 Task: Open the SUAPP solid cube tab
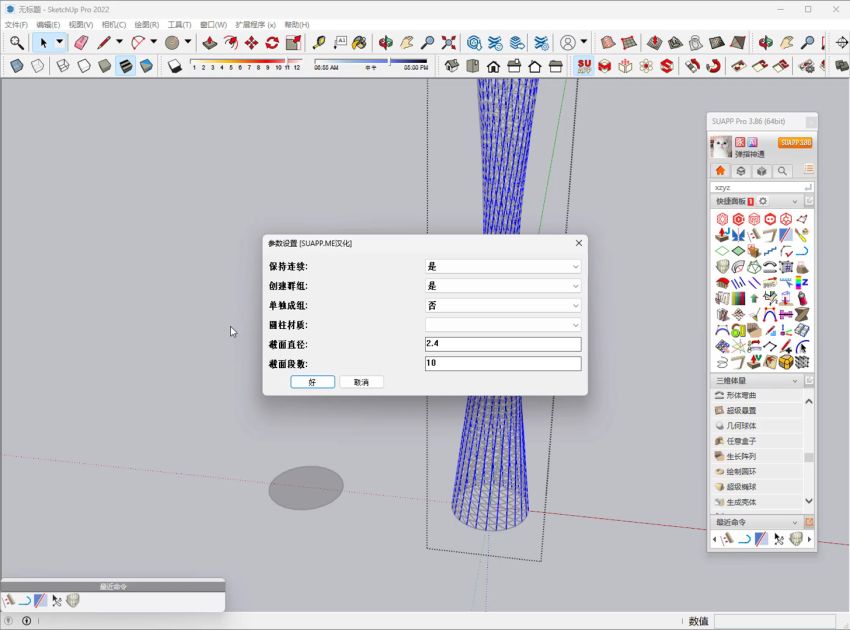coord(762,171)
